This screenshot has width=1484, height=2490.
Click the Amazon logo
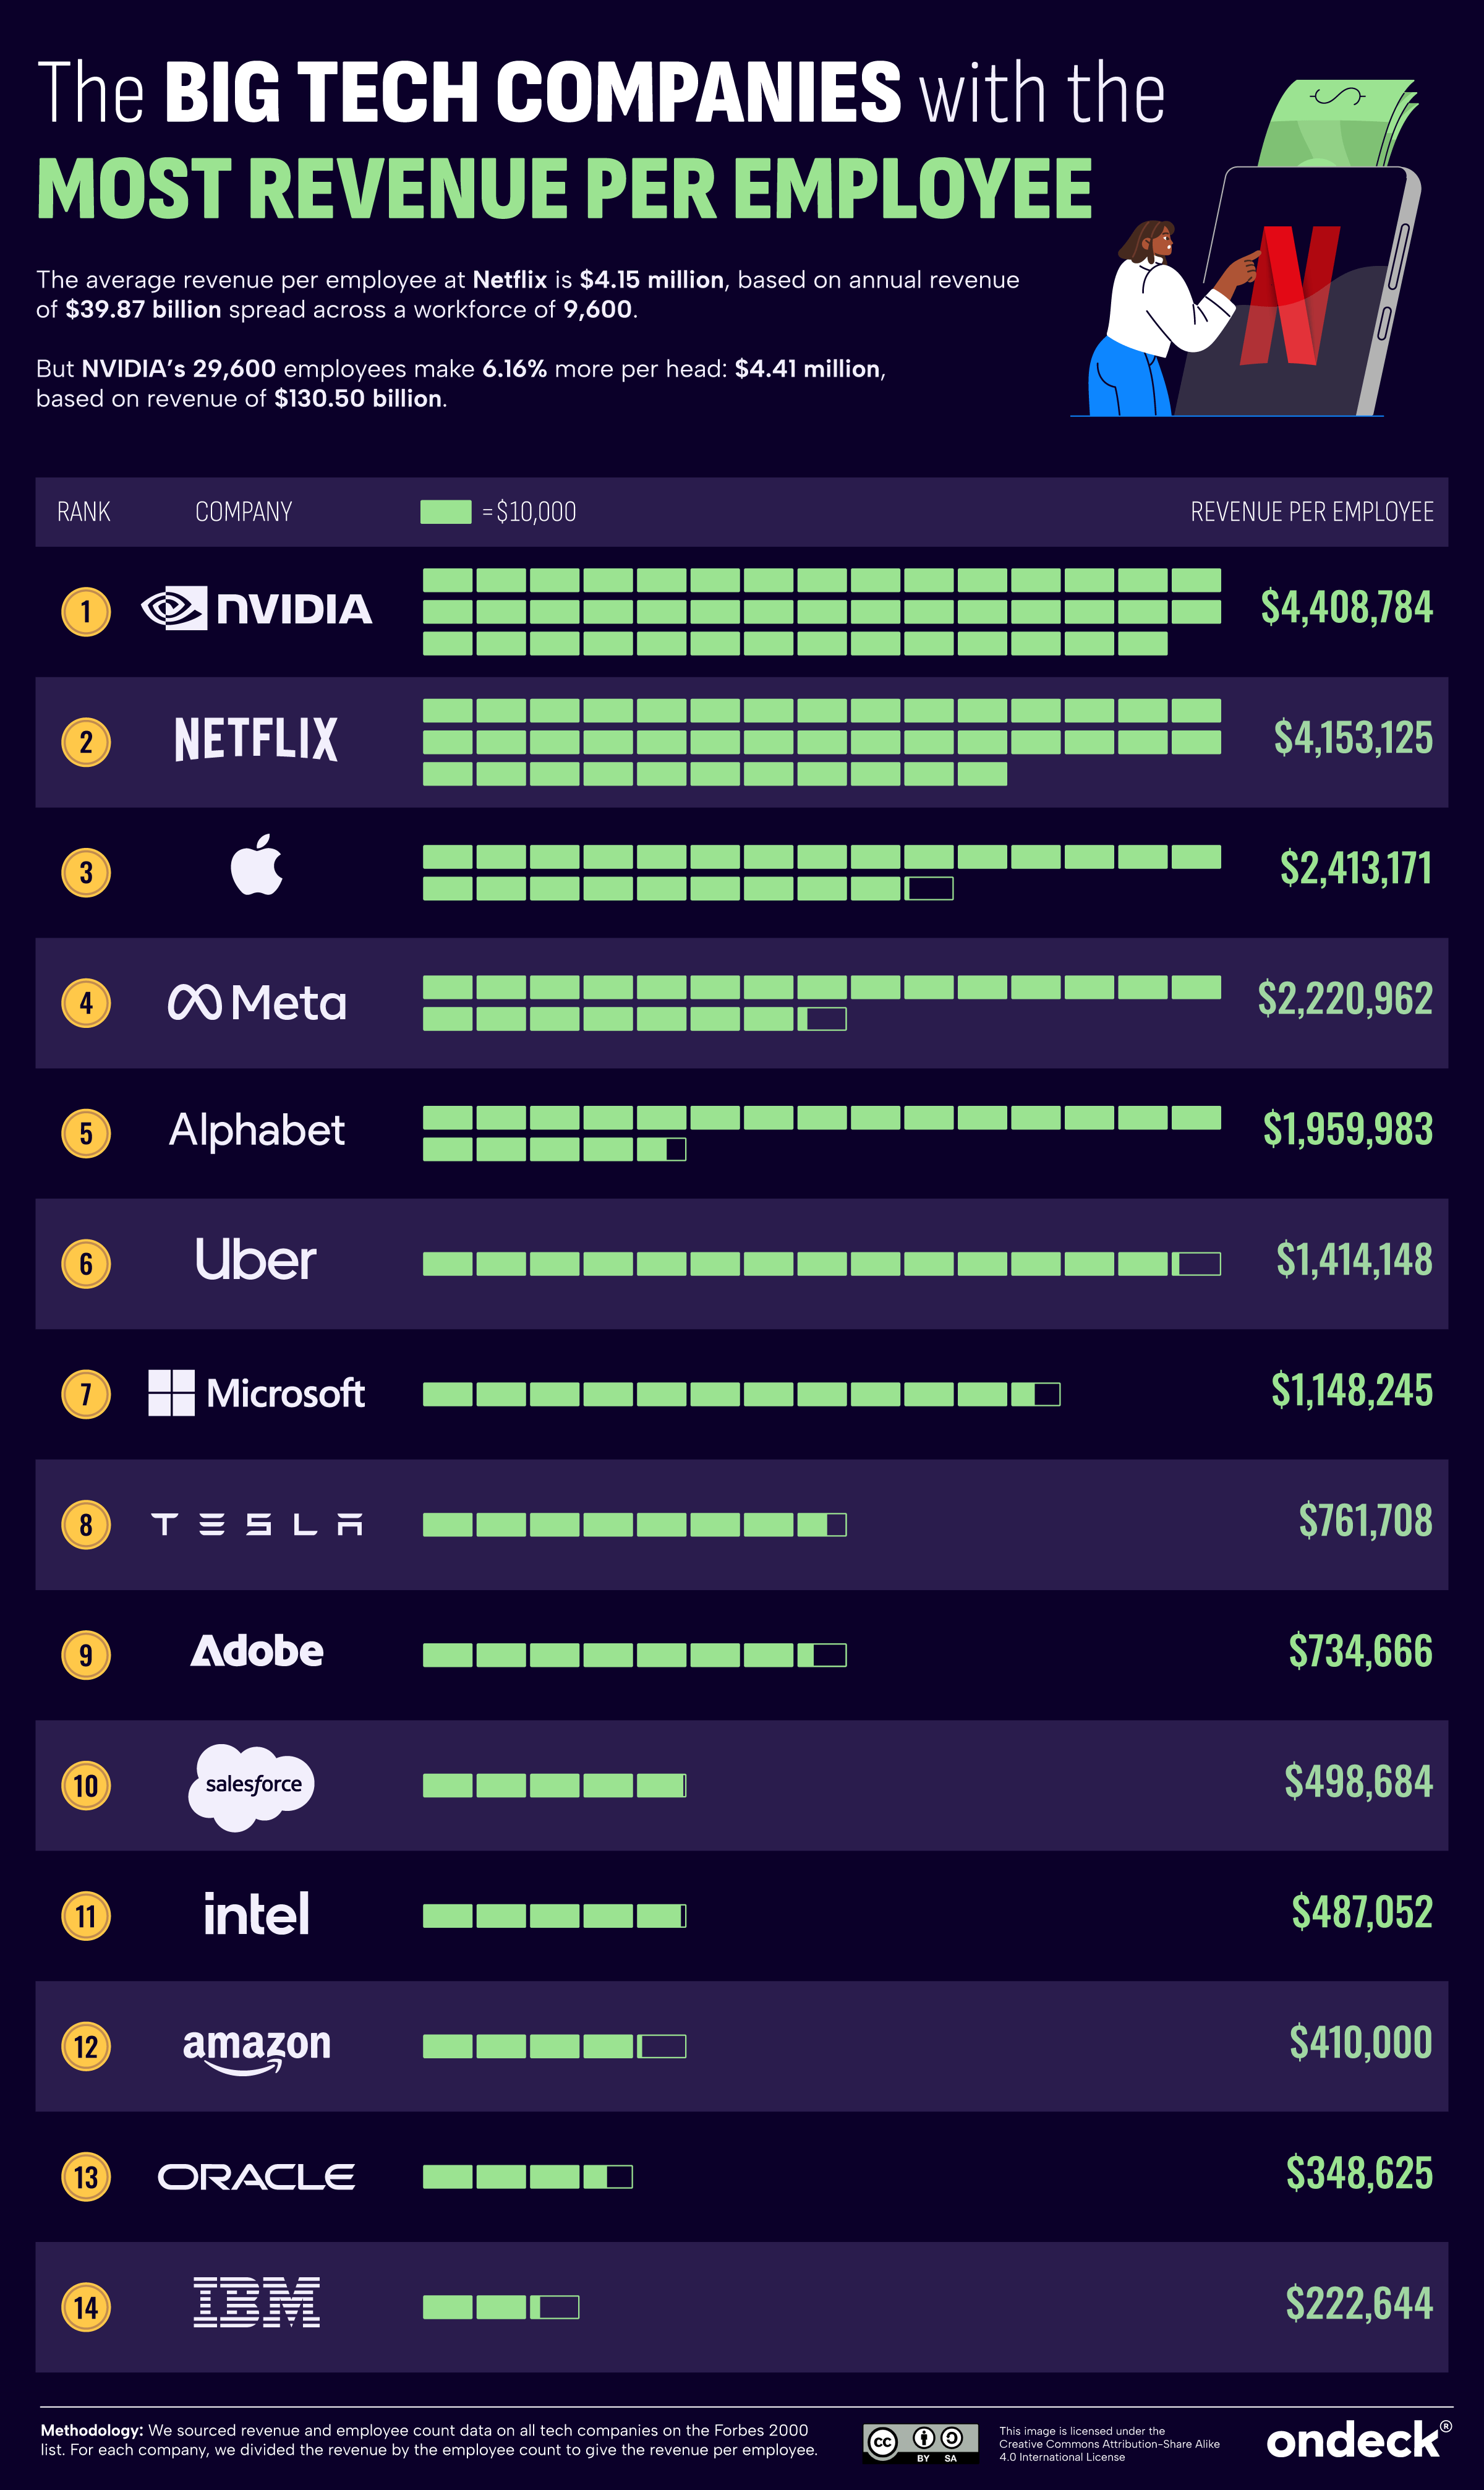coord(257,2046)
